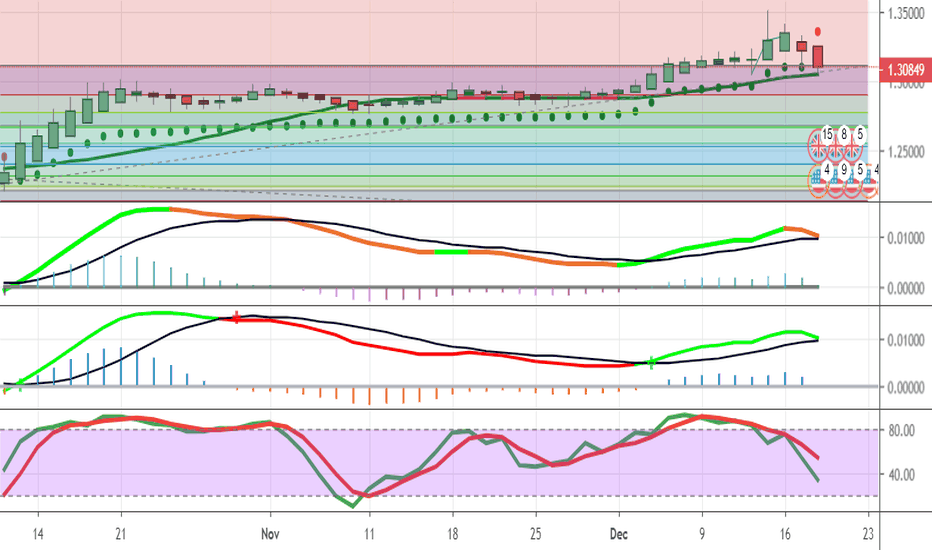
Task: Select the latest red candle on the price chart
Action: coord(818,57)
